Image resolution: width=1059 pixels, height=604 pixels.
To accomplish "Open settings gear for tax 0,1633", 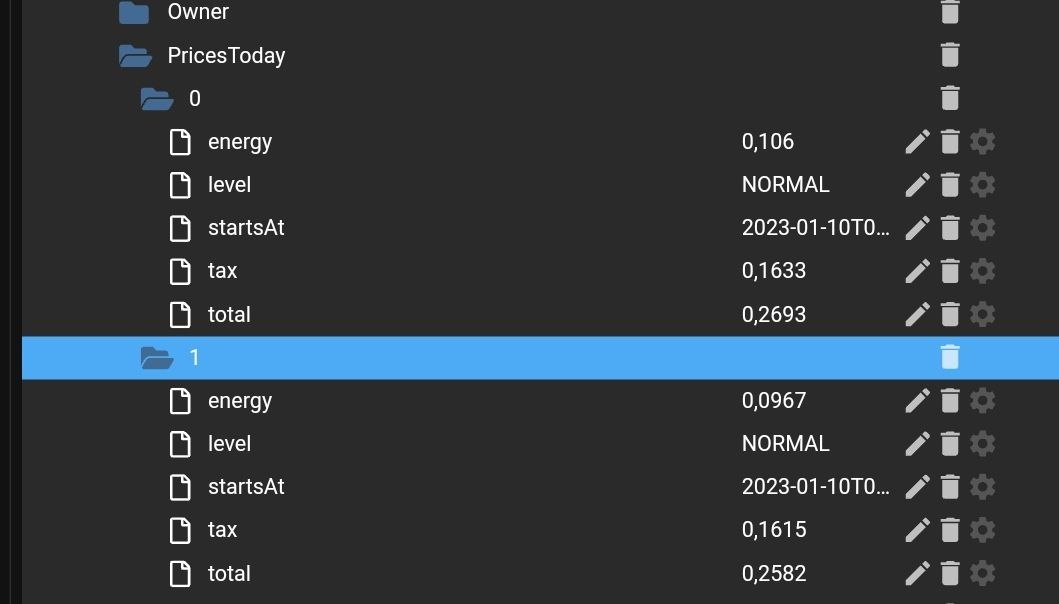I will pyautogui.click(x=982, y=271).
